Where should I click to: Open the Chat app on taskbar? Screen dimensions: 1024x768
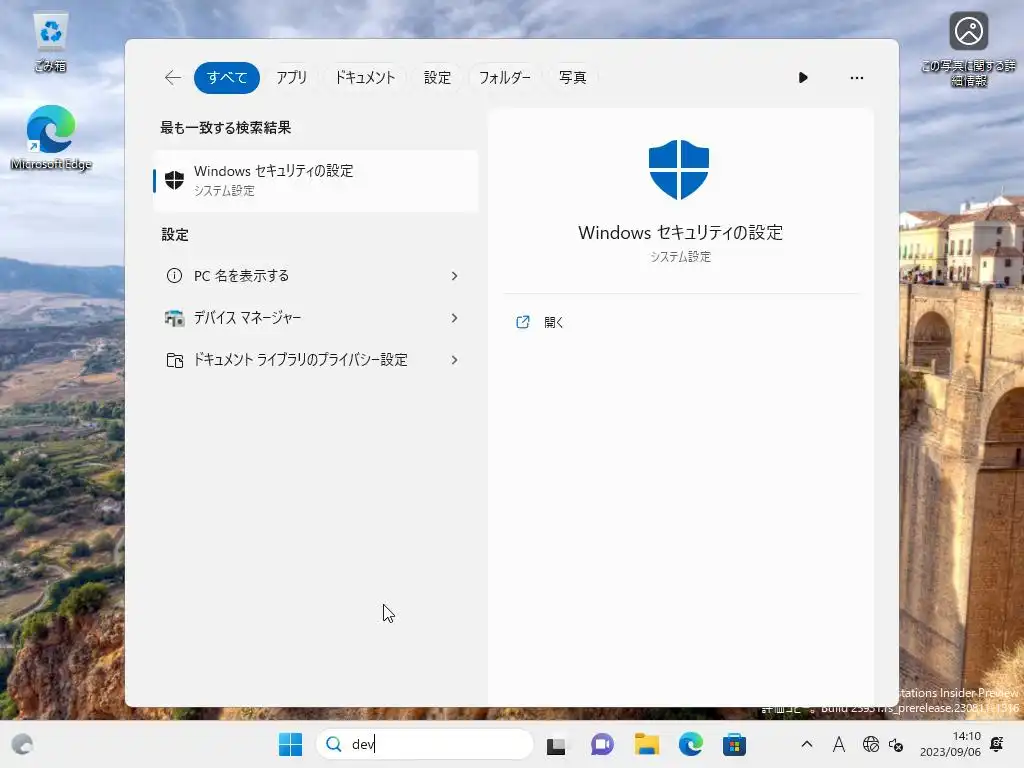click(601, 744)
